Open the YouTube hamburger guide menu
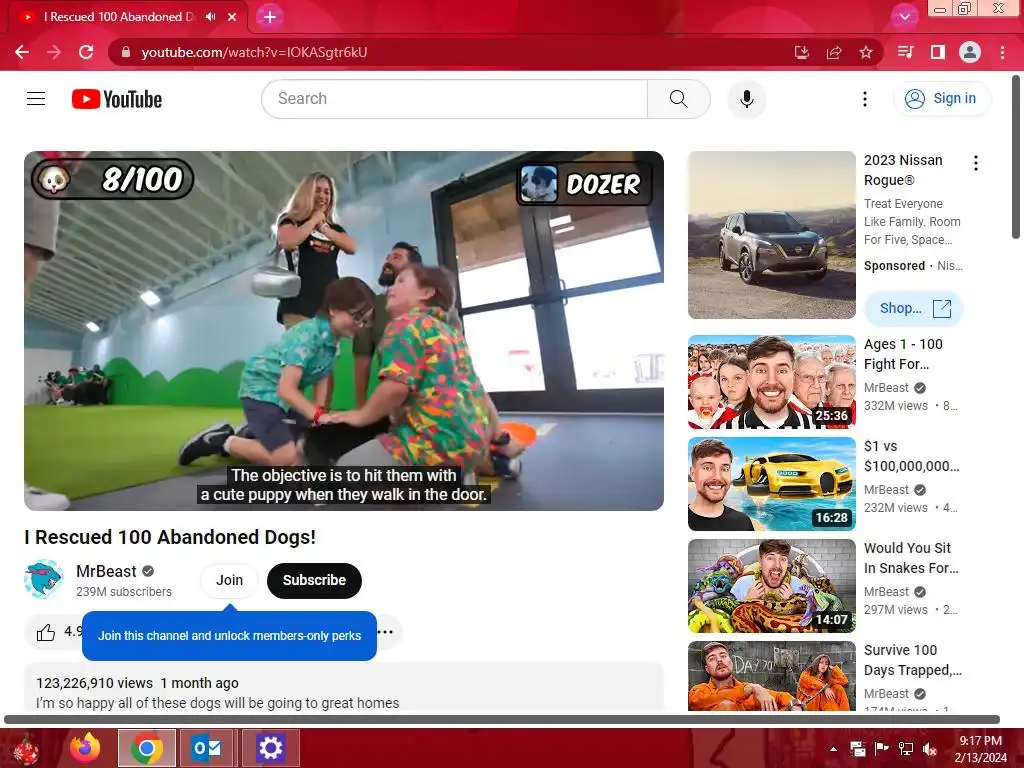The width and height of the screenshot is (1024, 768). 36,99
